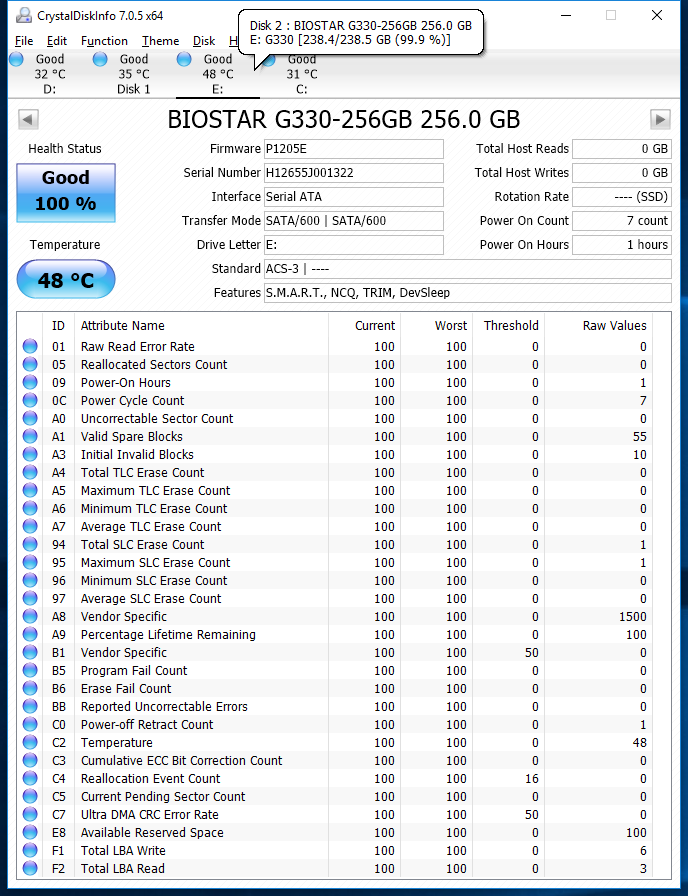688x896 pixels.
Task: Open the Function menu
Action: point(104,41)
